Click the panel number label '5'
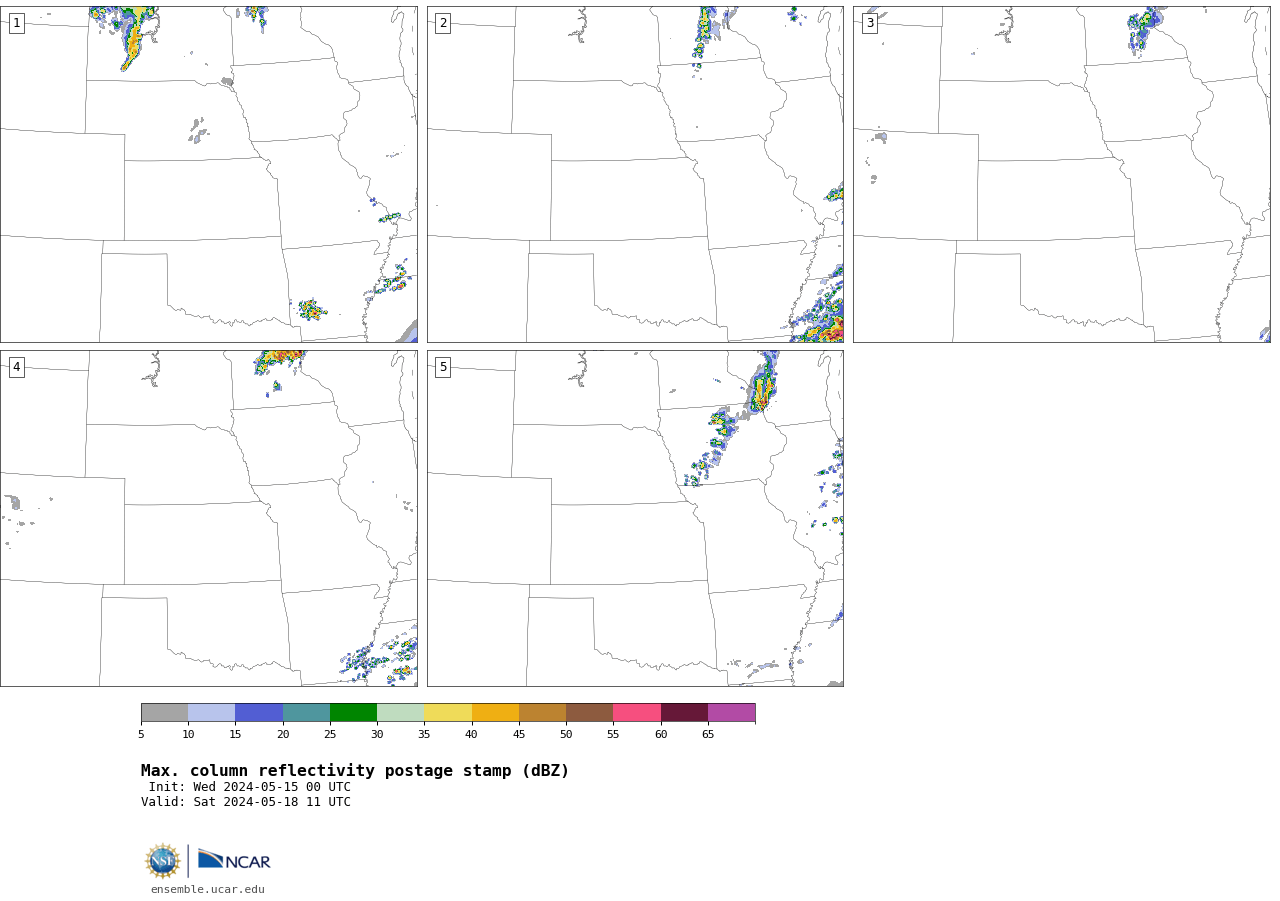This screenshot has height=901, width=1280. [443, 367]
